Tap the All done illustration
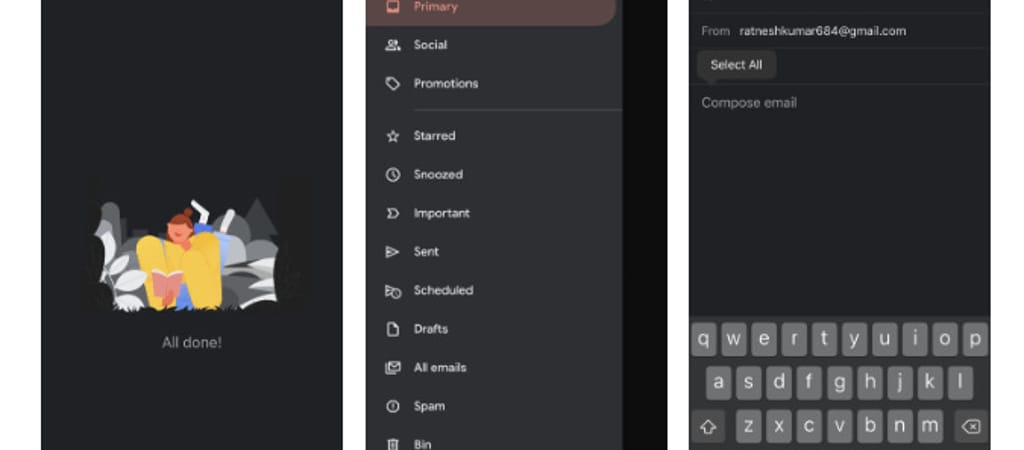Screen dimensions: 1024x450 point(192,256)
